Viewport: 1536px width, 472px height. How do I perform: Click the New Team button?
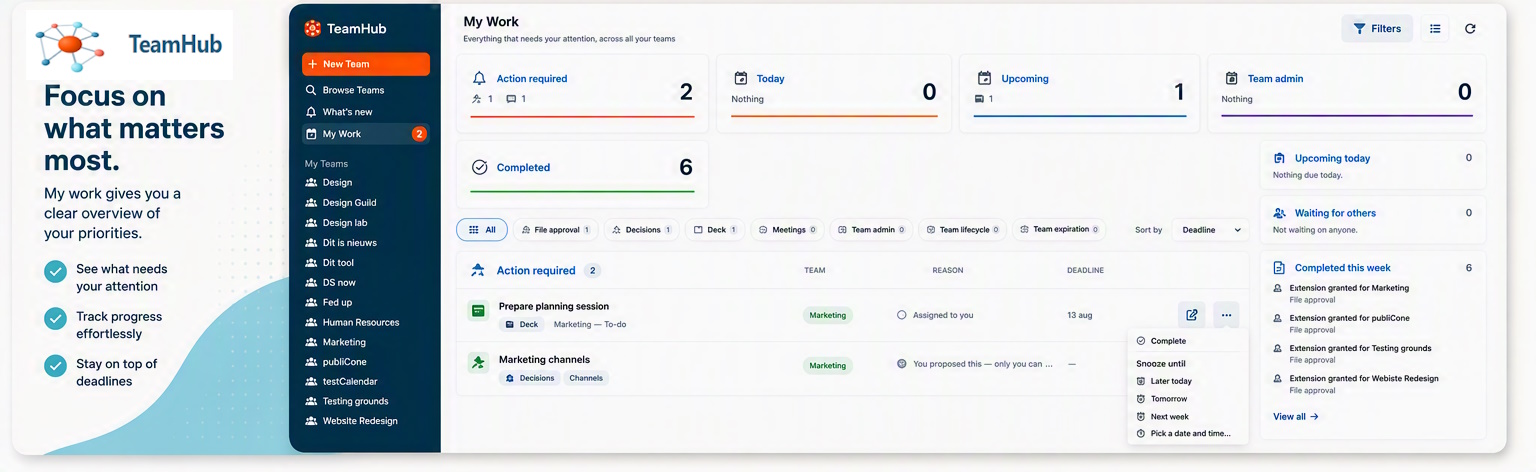pyautogui.click(x=365, y=64)
